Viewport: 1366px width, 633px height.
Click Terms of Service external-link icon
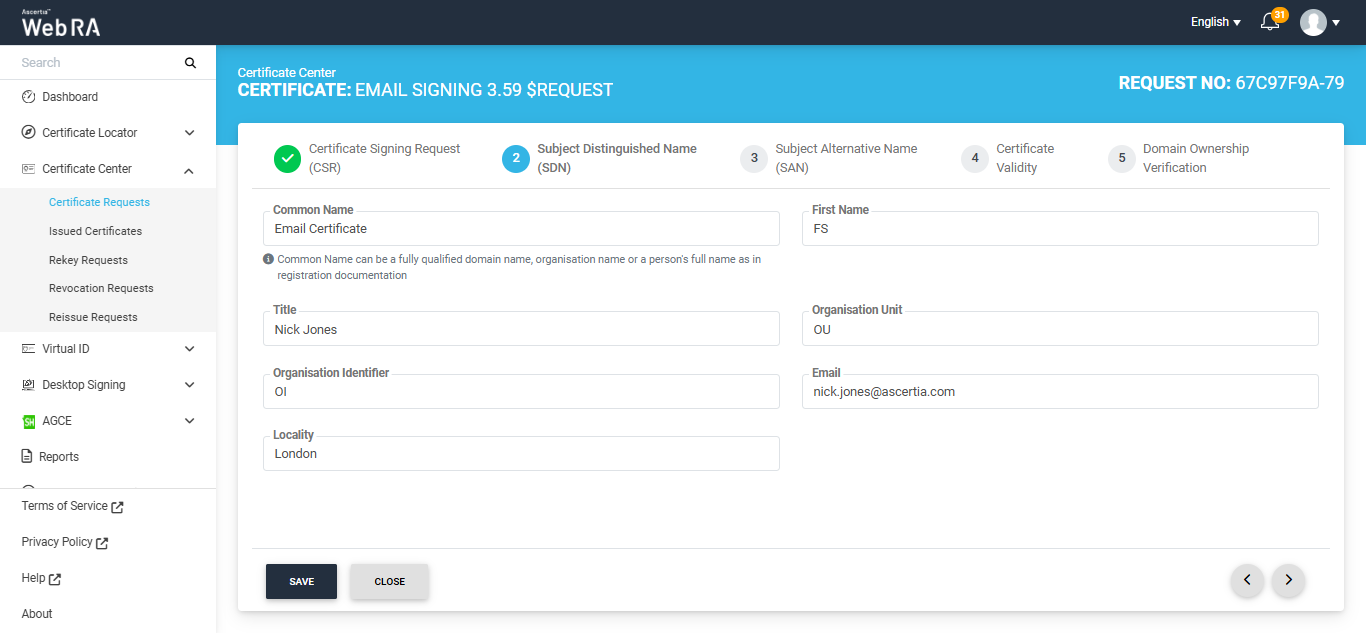pos(118,507)
